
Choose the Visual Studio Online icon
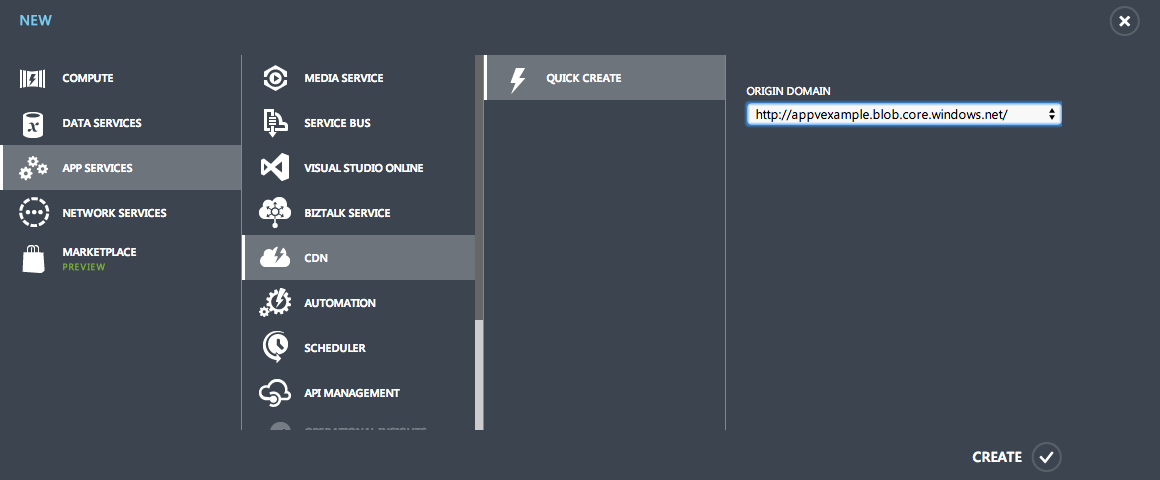tap(275, 168)
